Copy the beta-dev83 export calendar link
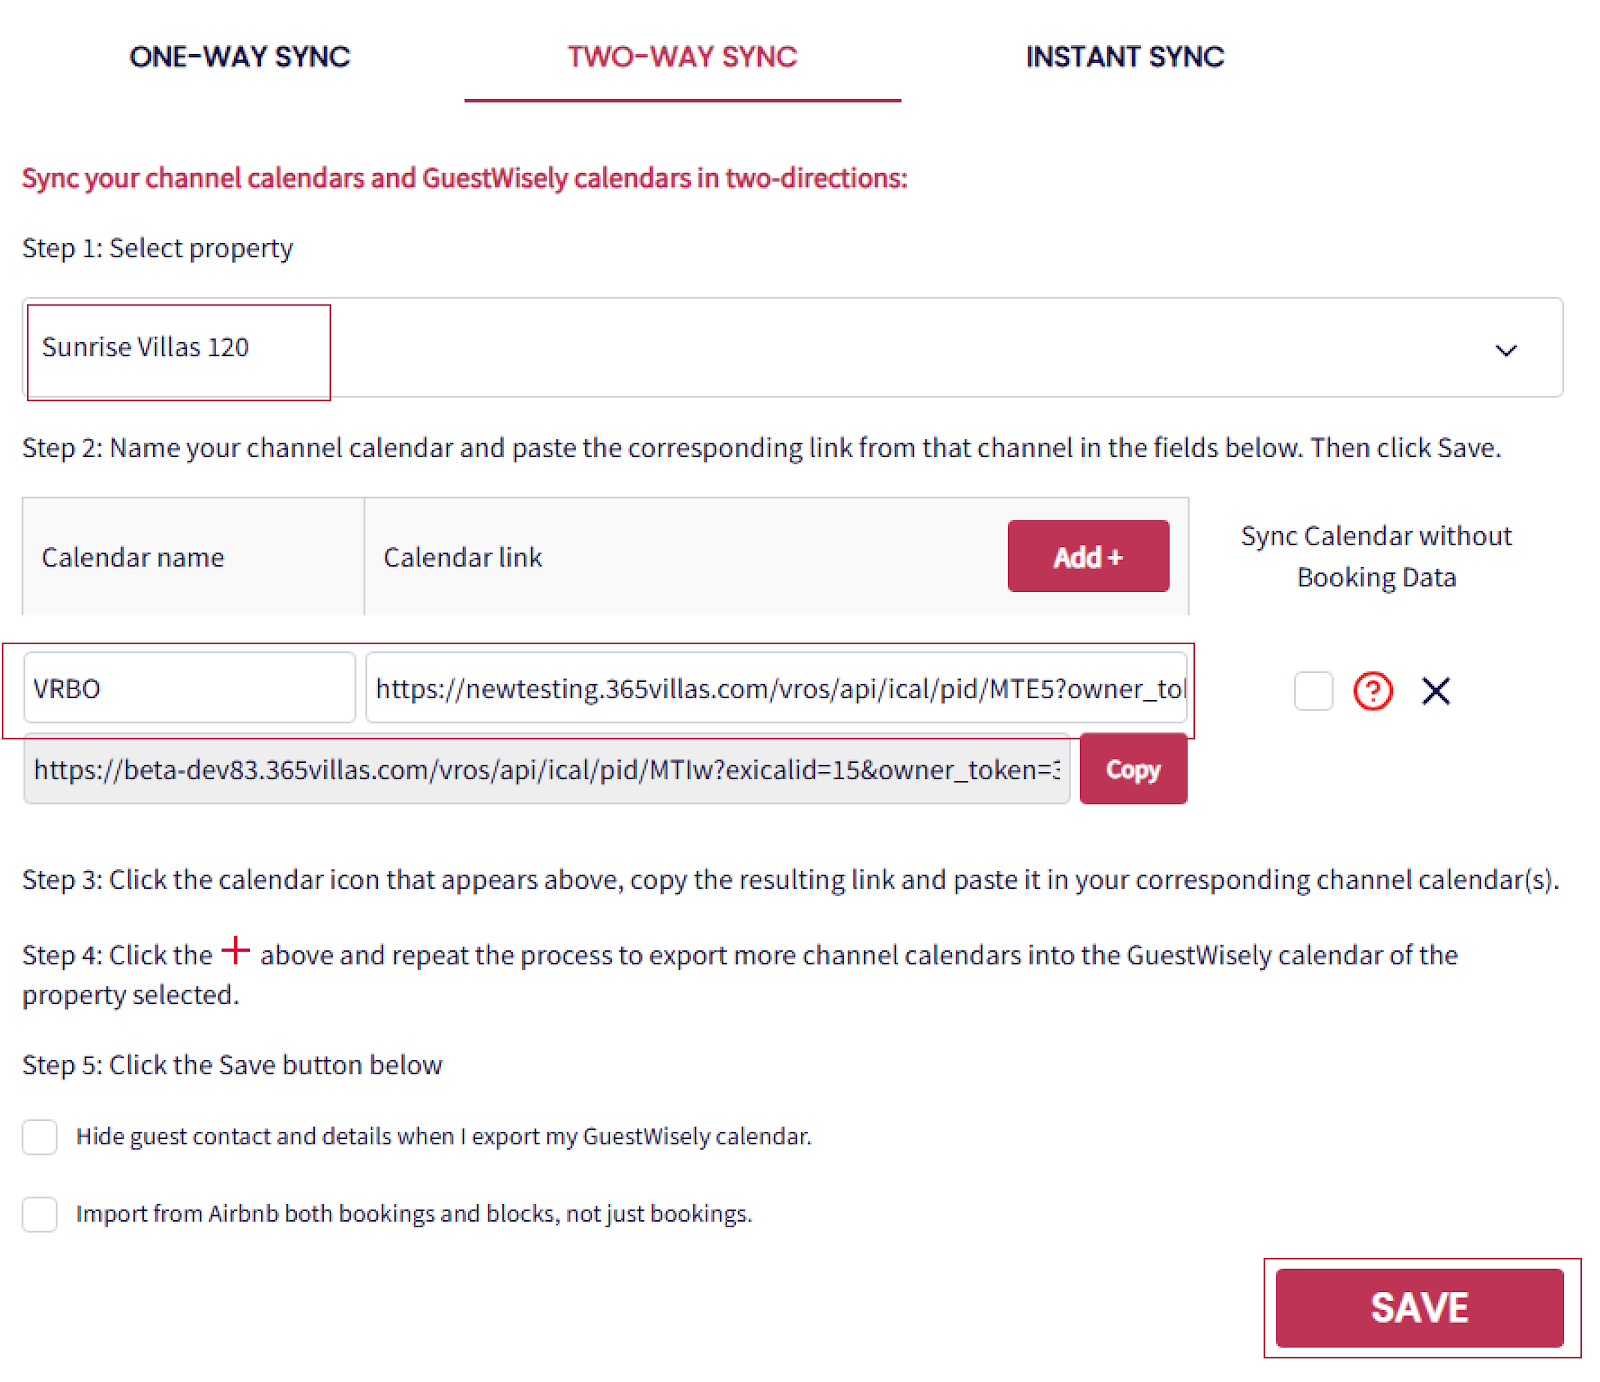The image size is (1600, 1382). click(x=1132, y=769)
